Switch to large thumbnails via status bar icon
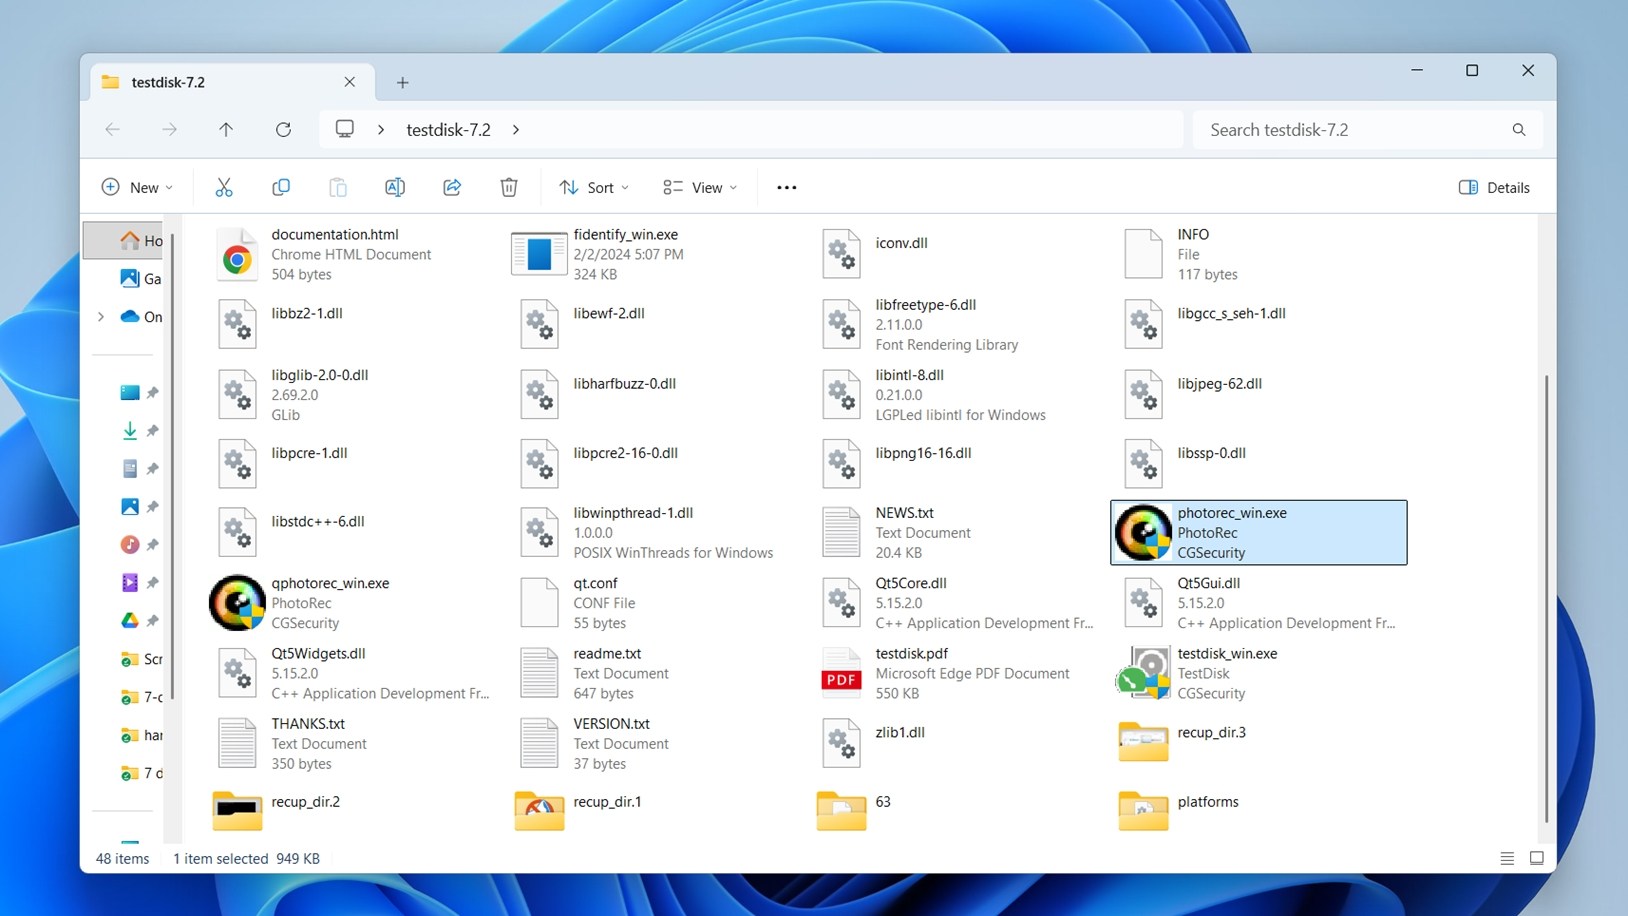The height and width of the screenshot is (916, 1628). (x=1536, y=858)
